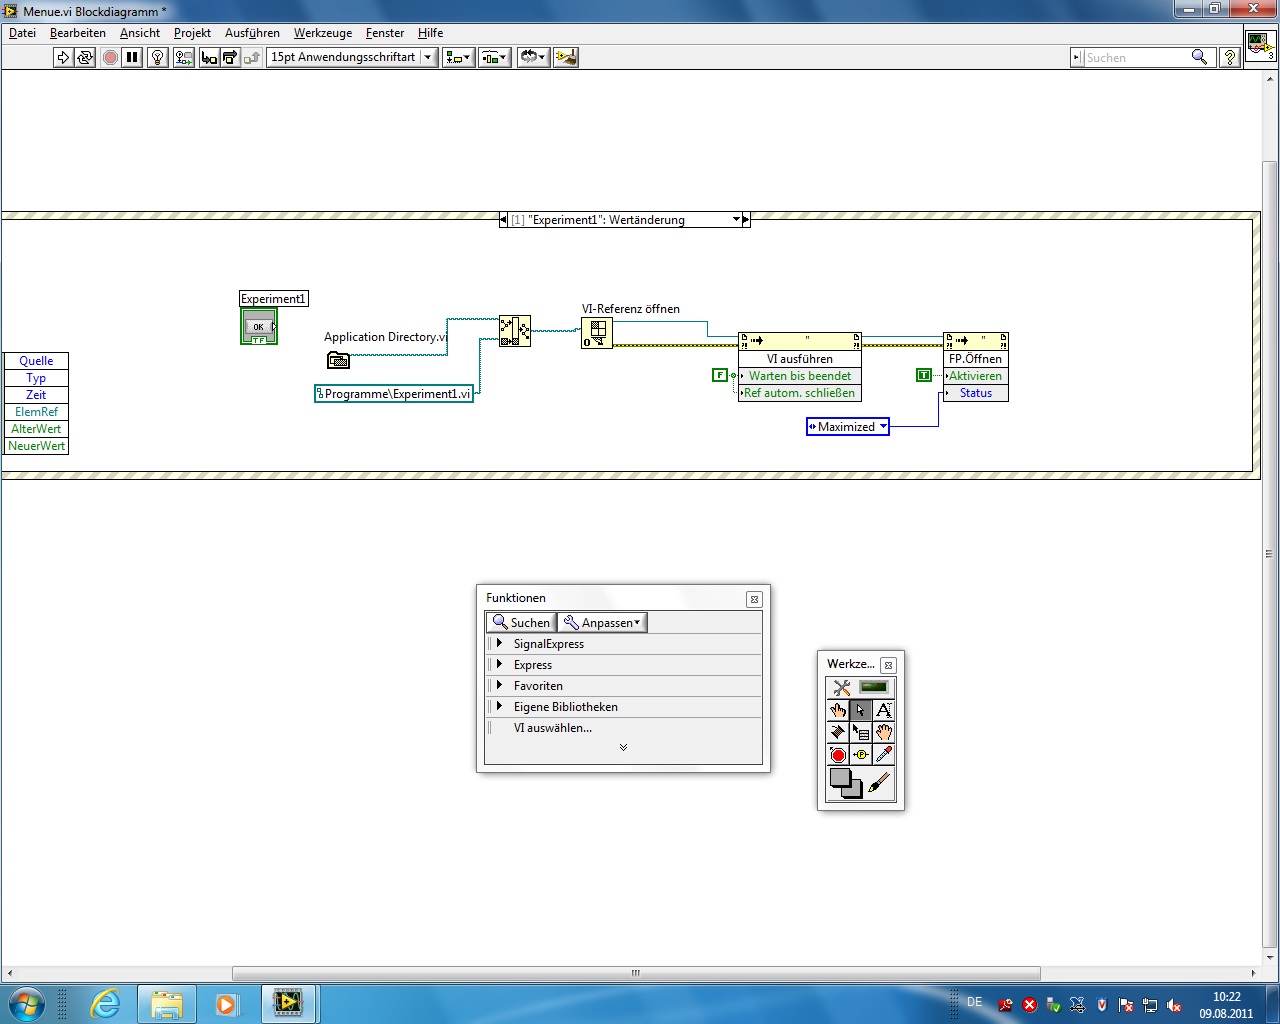Click the step into button
Viewport: 1280px width, 1024px height.
(x=209, y=58)
